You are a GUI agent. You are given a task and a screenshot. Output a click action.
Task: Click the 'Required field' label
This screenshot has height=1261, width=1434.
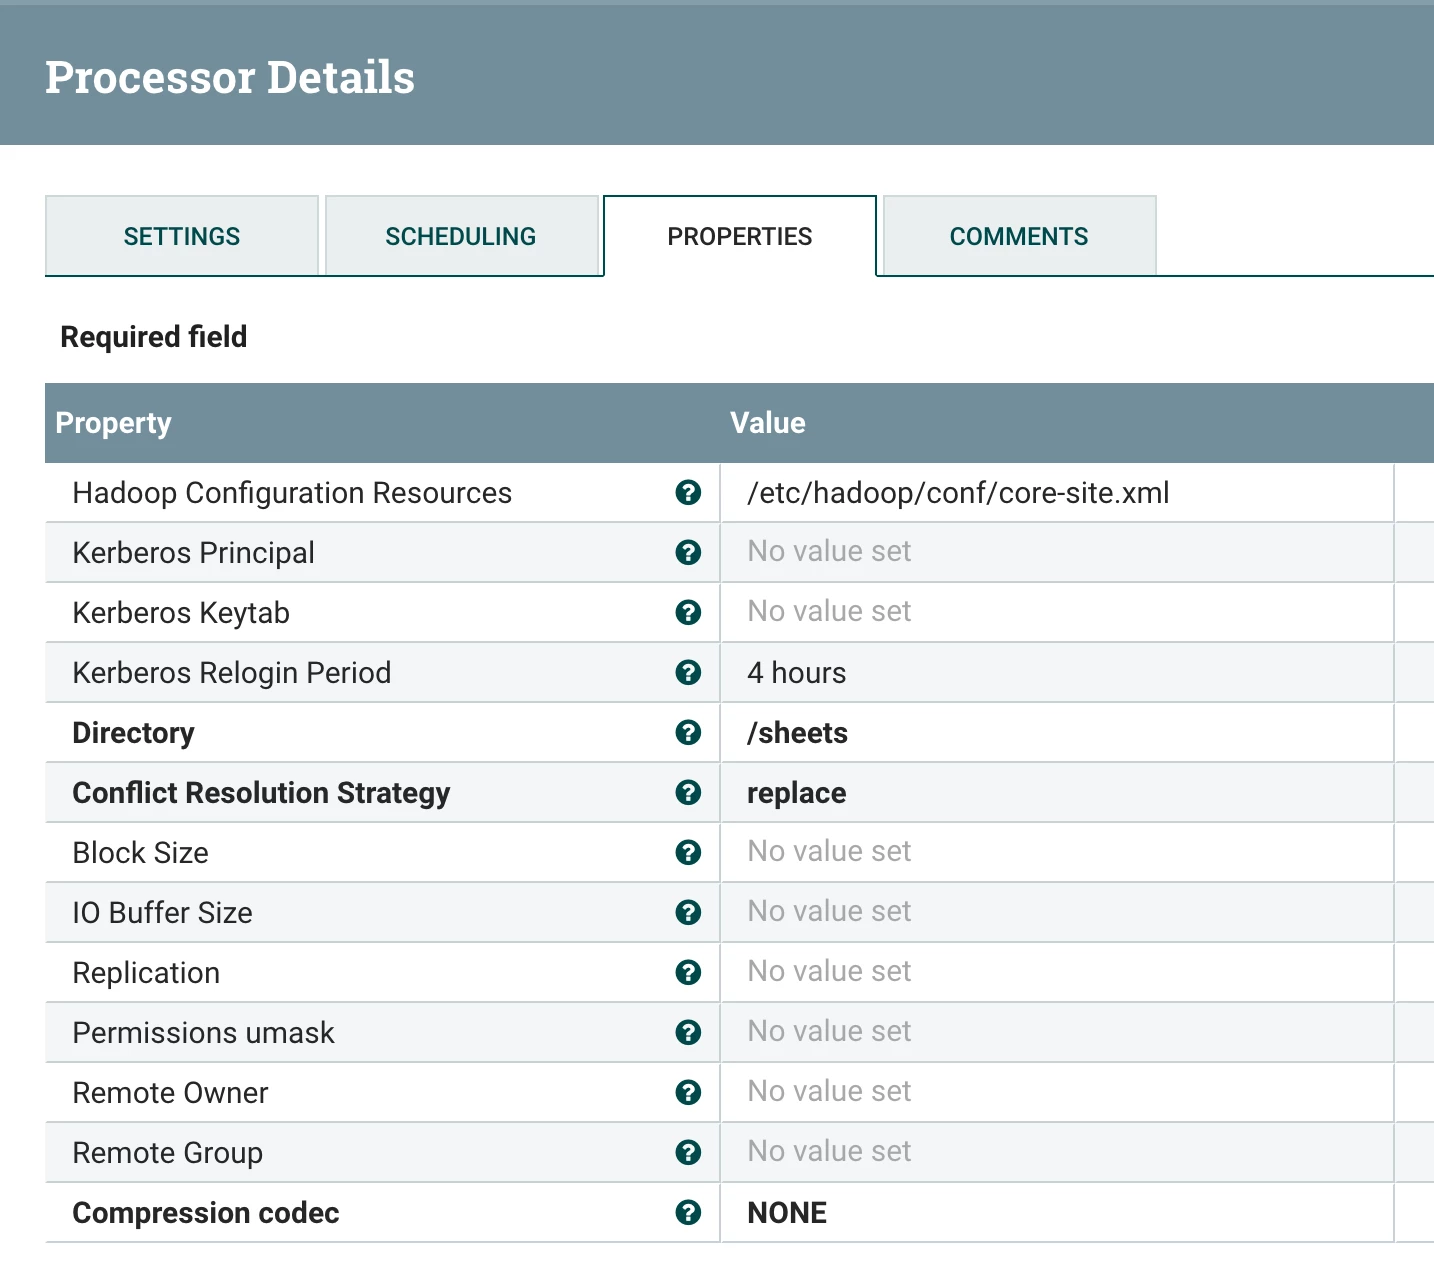tap(154, 337)
